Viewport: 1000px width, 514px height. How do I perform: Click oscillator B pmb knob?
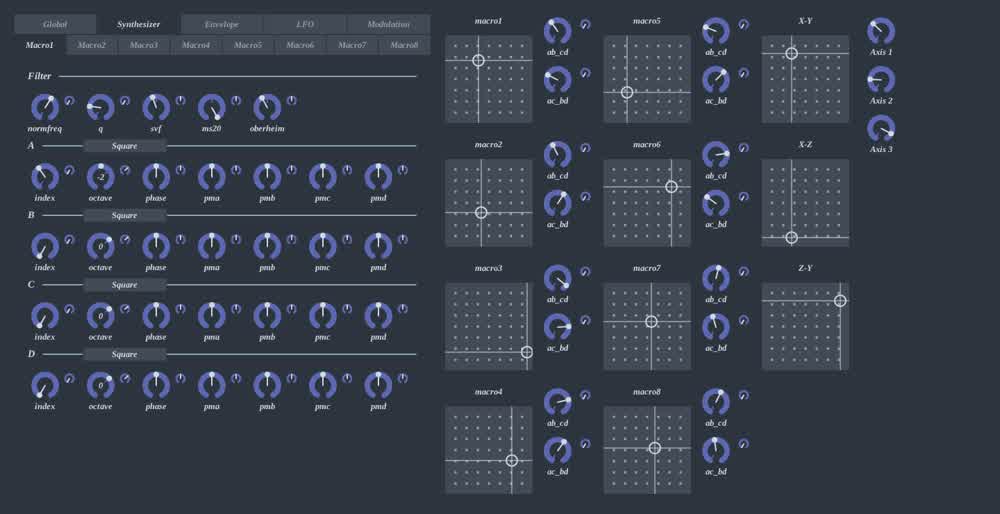pyautogui.click(x=267, y=247)
